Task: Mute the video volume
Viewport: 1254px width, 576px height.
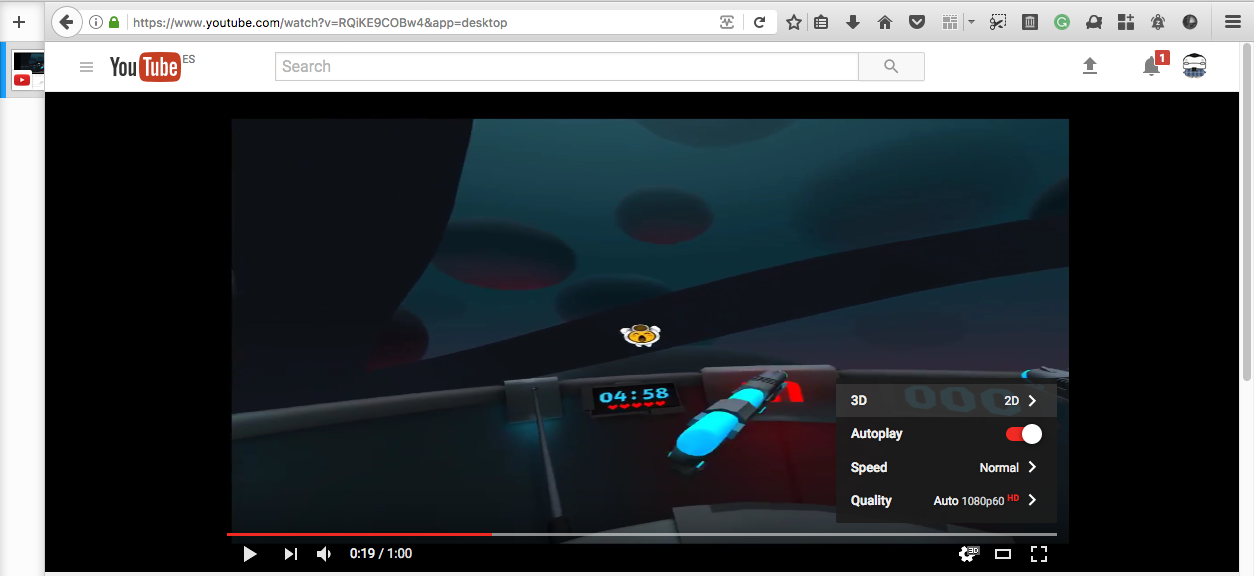Action: pyautogui.click(x=324, y=554)
